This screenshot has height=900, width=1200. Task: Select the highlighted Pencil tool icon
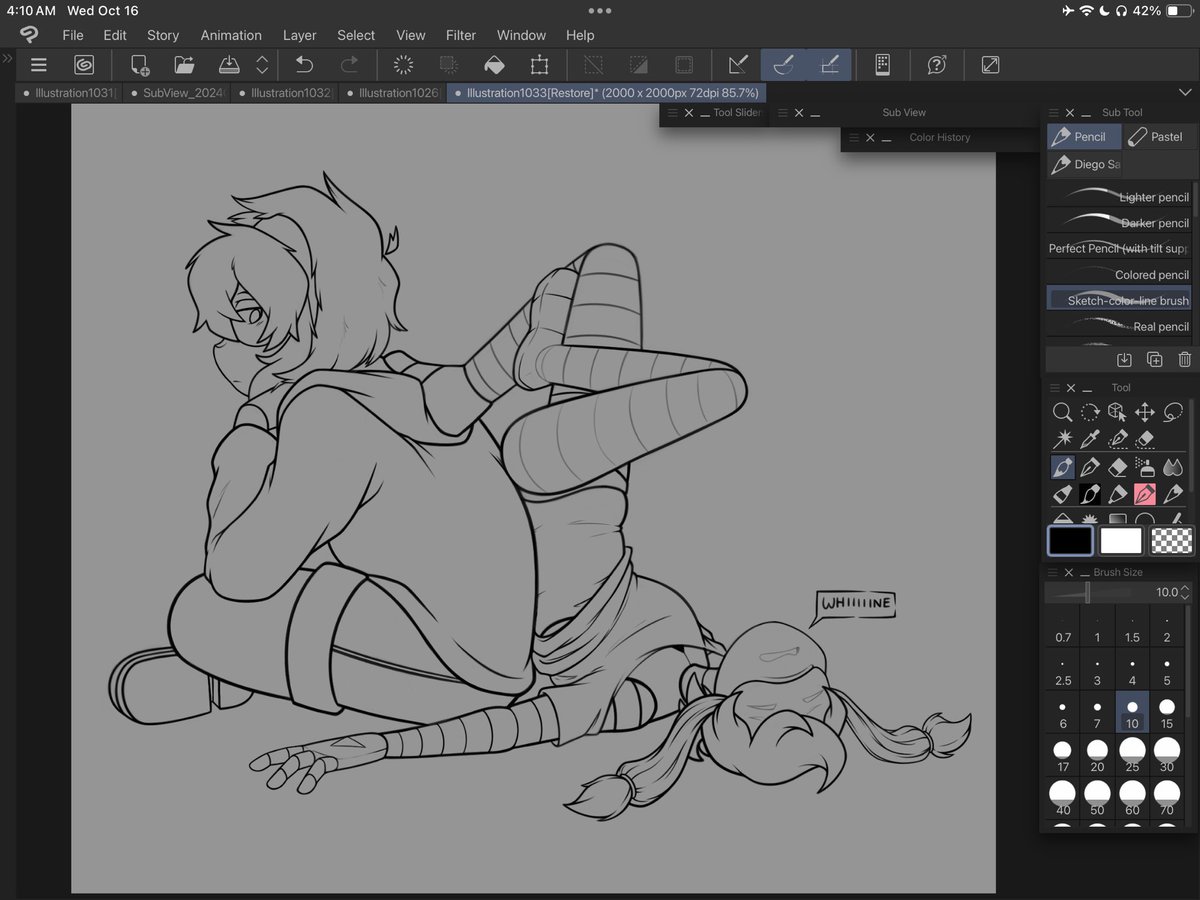click(1062, 467)
